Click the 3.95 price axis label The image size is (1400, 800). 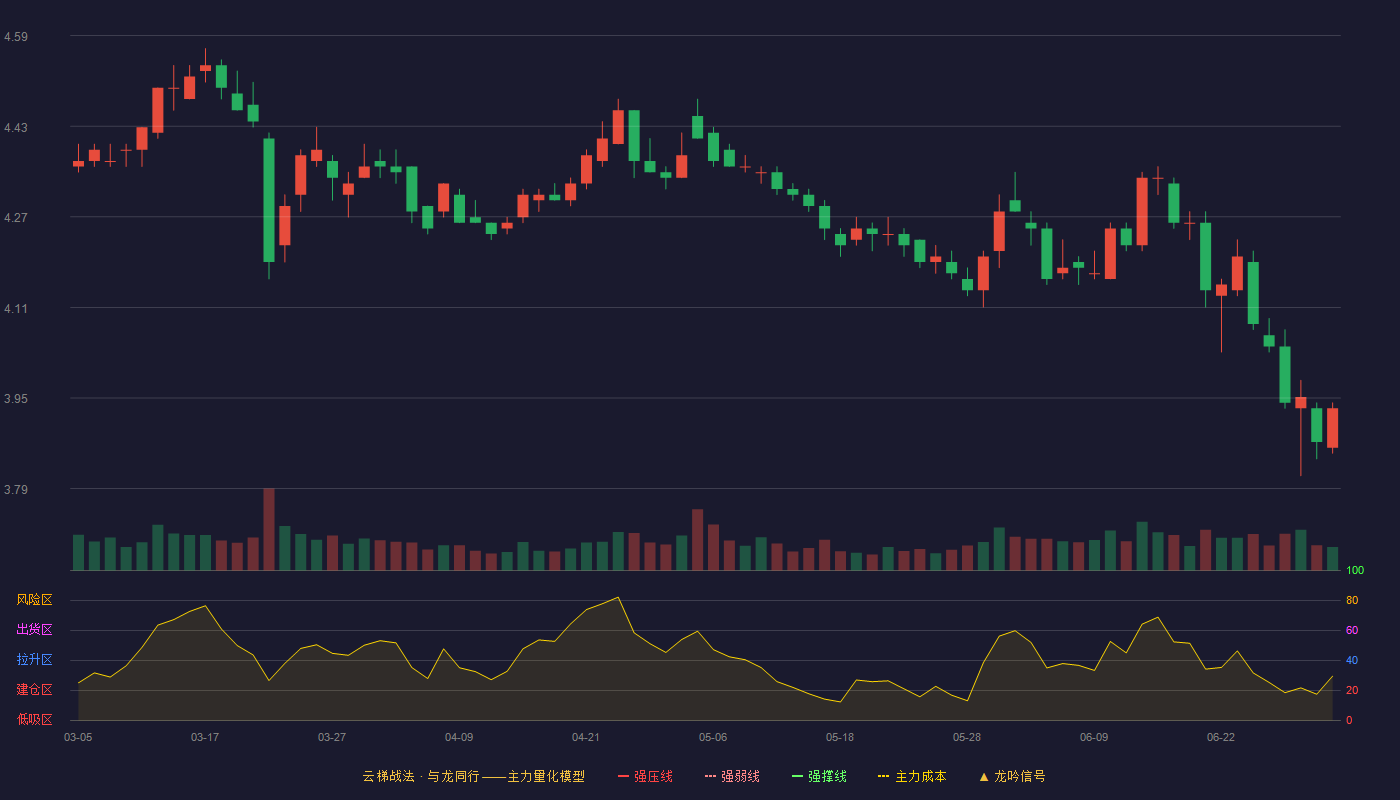pos(16,399)
